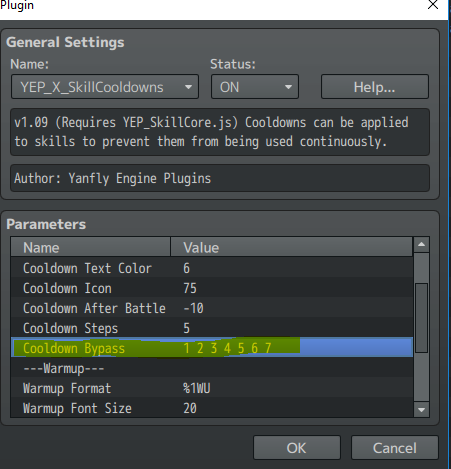Select the Cooldown Text Color parameter
This screenshot has width=451, height=469.
click(212, 268)
